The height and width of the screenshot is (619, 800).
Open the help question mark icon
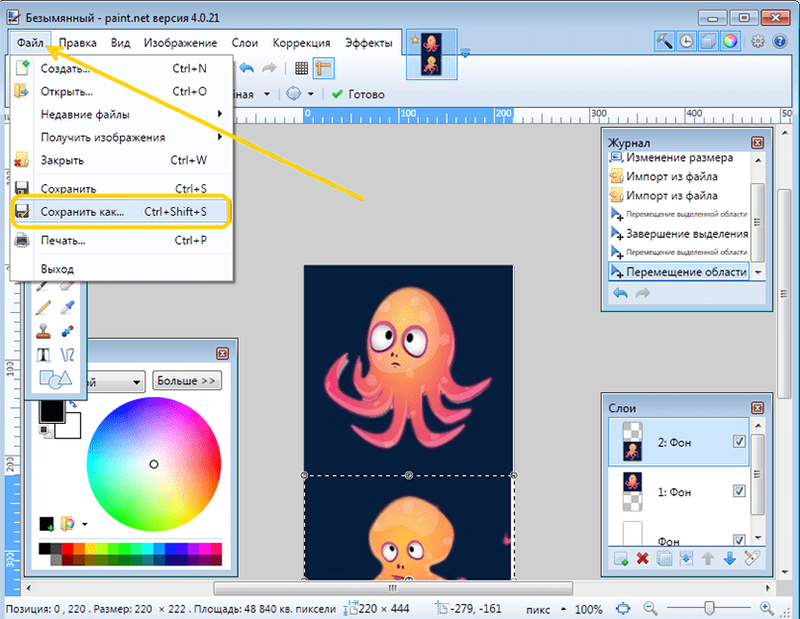coord(780,41)
